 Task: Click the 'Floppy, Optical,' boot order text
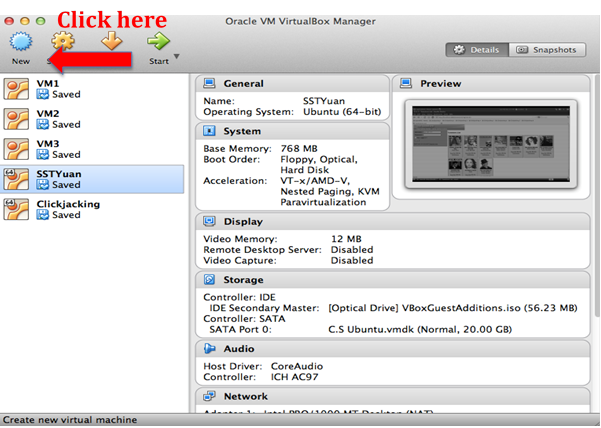[x=319, y=159]
